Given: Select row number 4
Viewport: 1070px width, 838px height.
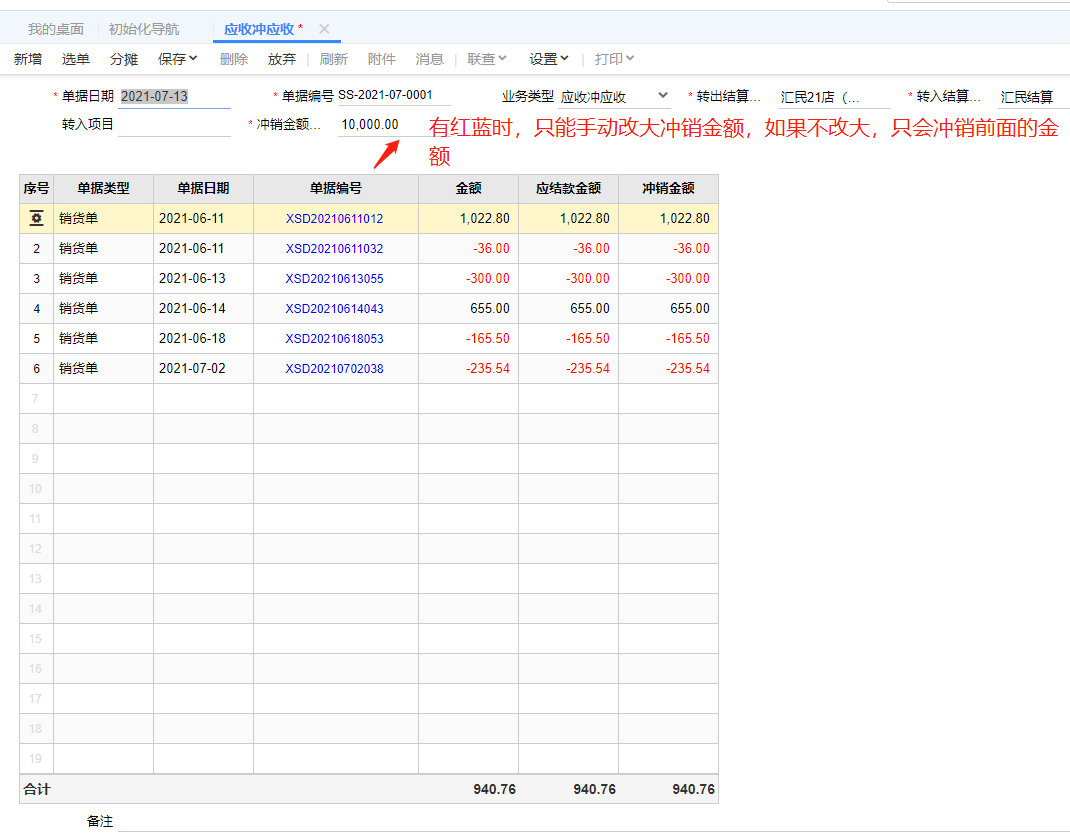Looking at the screenshot, I should click(37, 309).
